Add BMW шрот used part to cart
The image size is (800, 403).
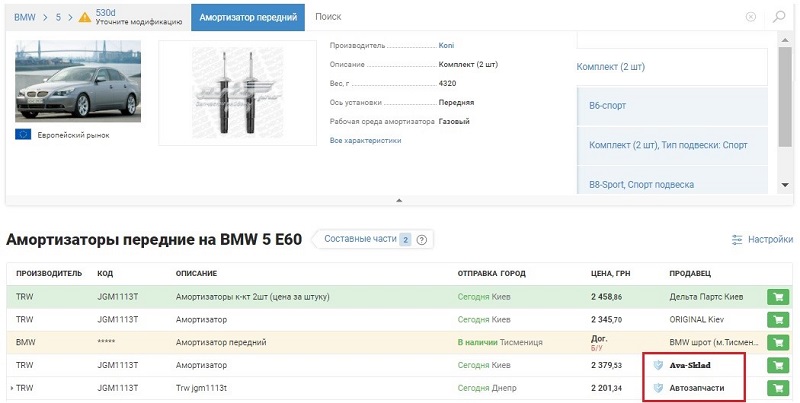777,343
